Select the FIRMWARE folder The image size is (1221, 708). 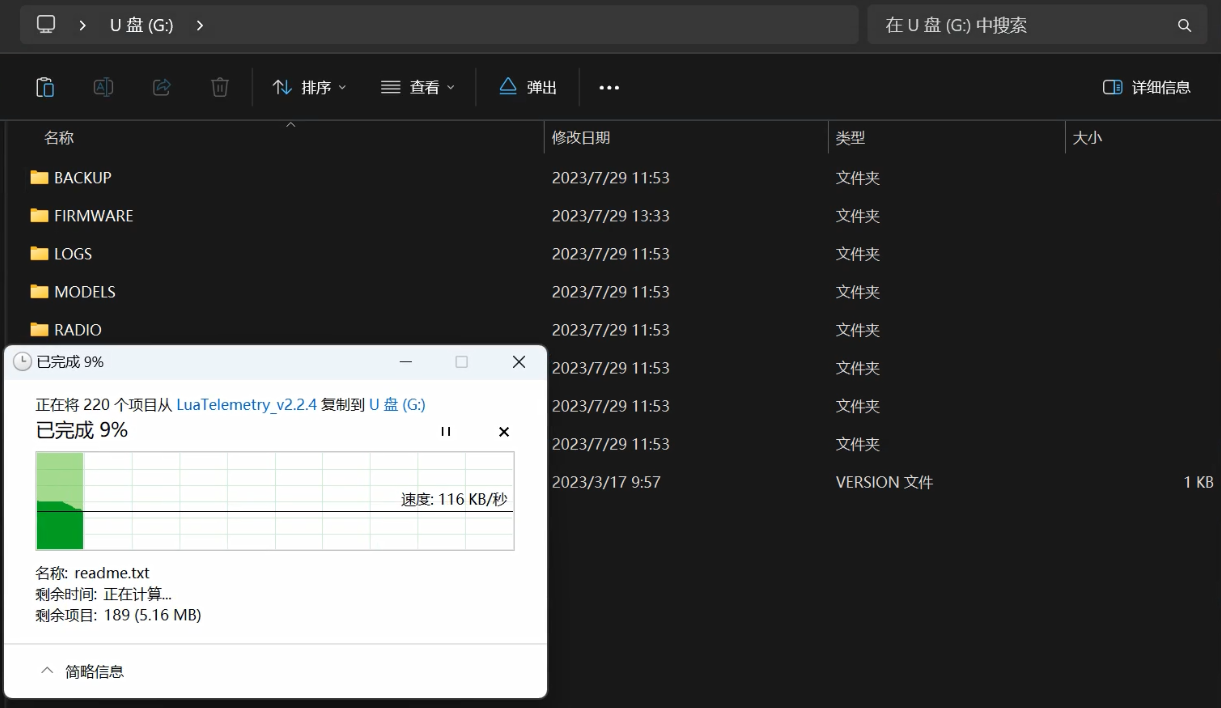(94, 215)
